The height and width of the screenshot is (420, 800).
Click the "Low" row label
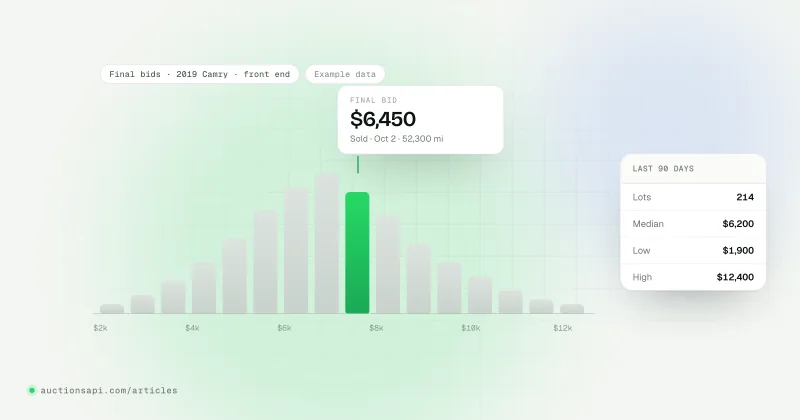[641, 251]
